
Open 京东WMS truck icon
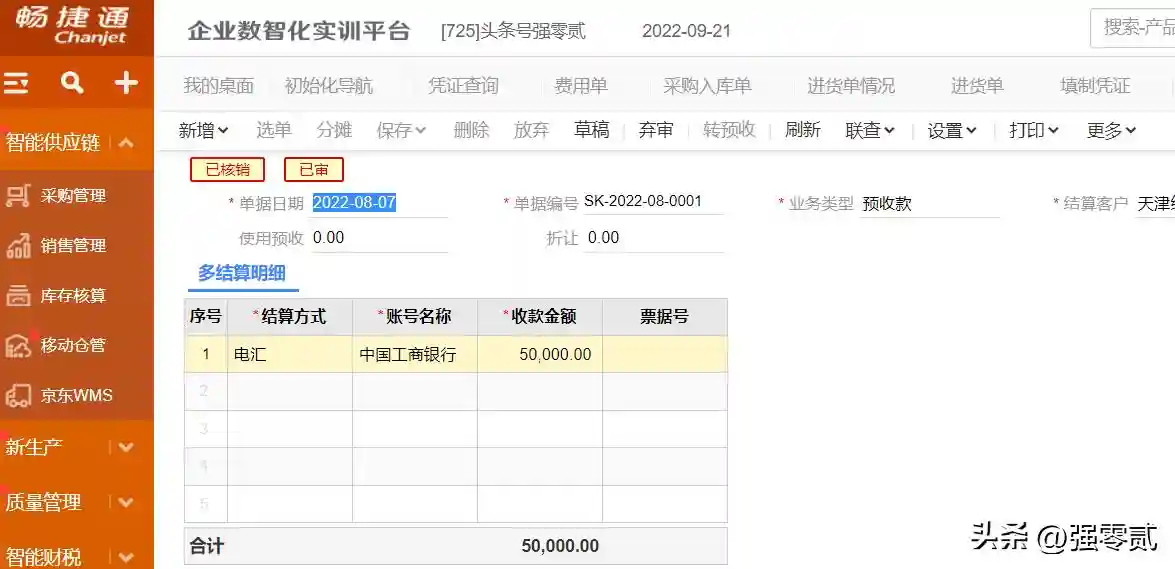coord(18,396)
